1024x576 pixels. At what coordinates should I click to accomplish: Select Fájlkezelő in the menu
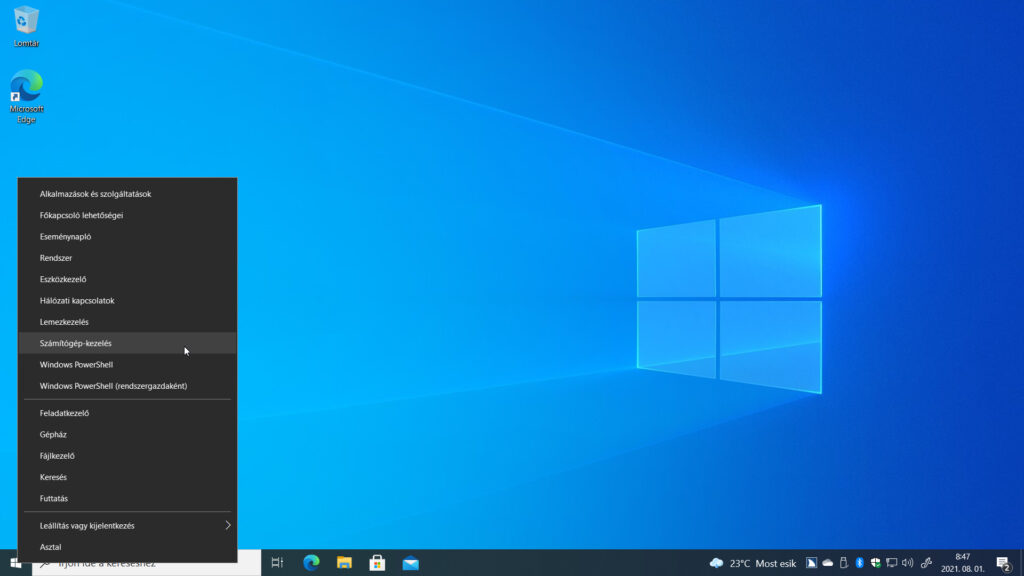pyautogui.click(x=127, y=456)
